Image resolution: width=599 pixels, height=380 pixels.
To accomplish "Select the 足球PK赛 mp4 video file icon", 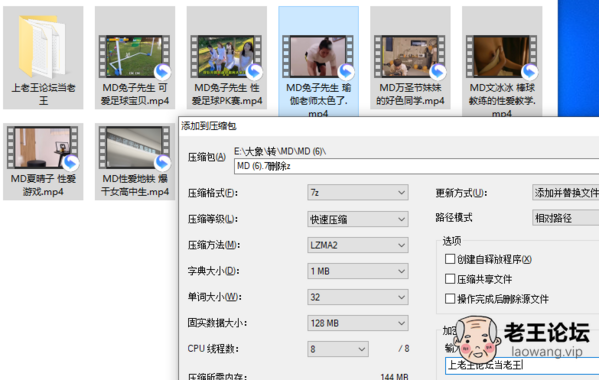I will [227, 57].
